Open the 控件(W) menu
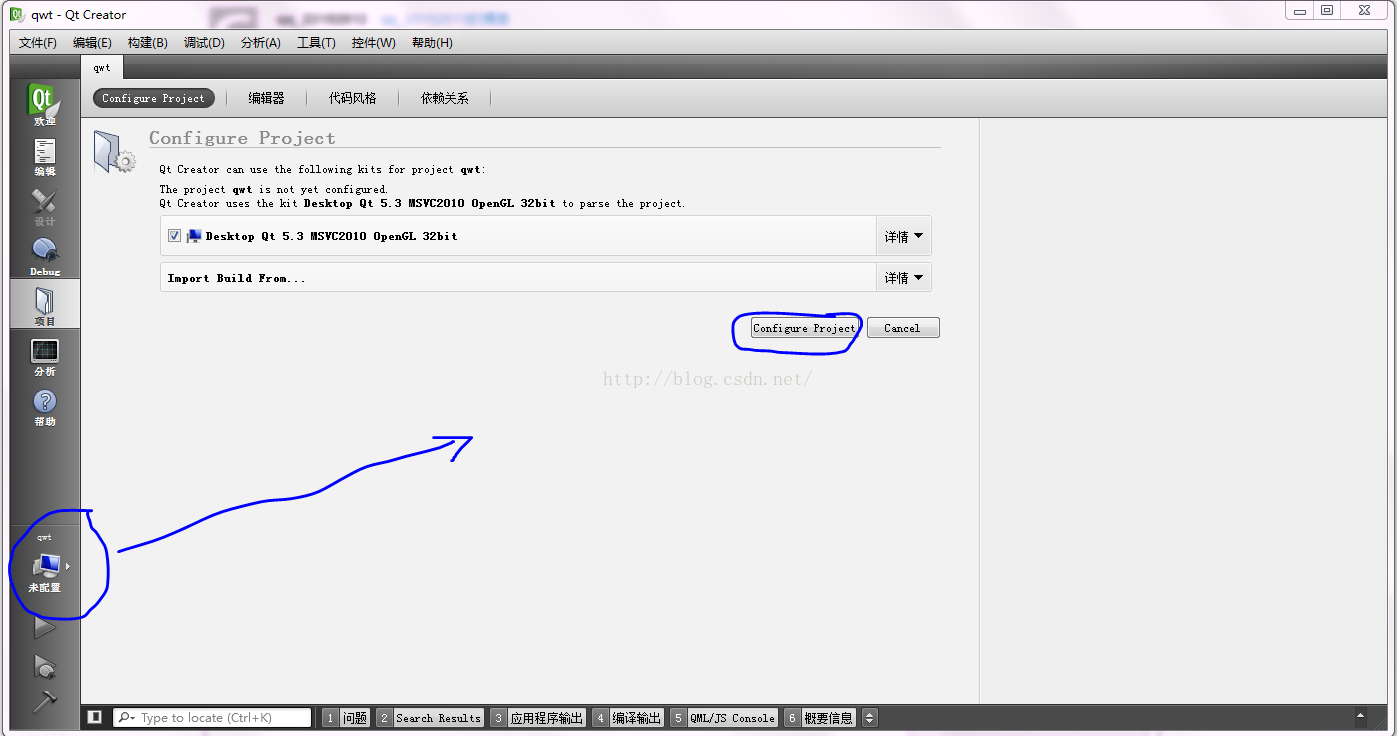 click(373, 43)
